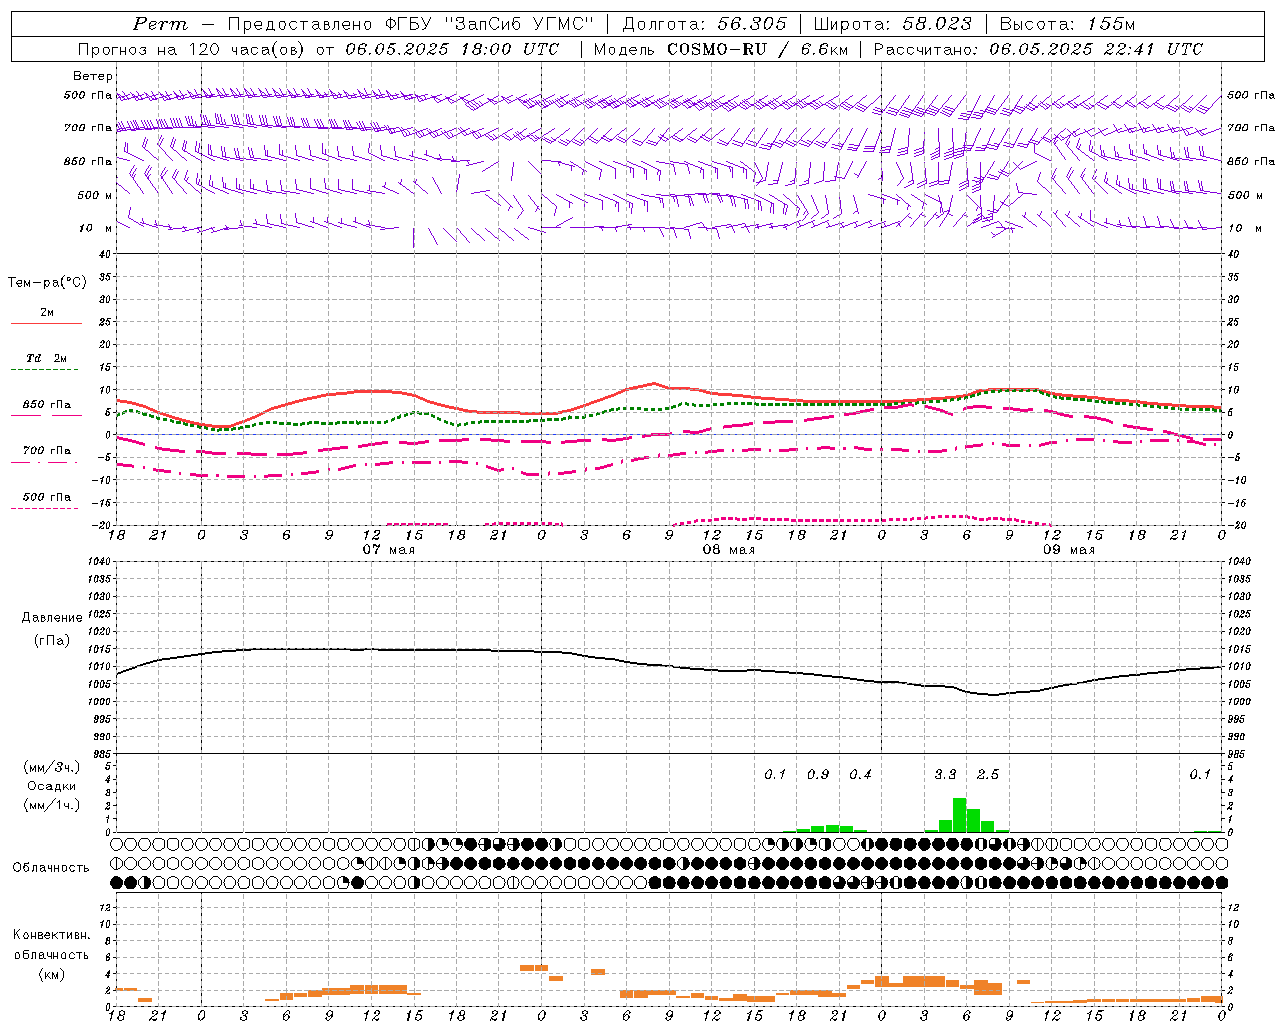Click the "700 гПа" temperature legend entry

pyautogui.click(x=47, y=450)
